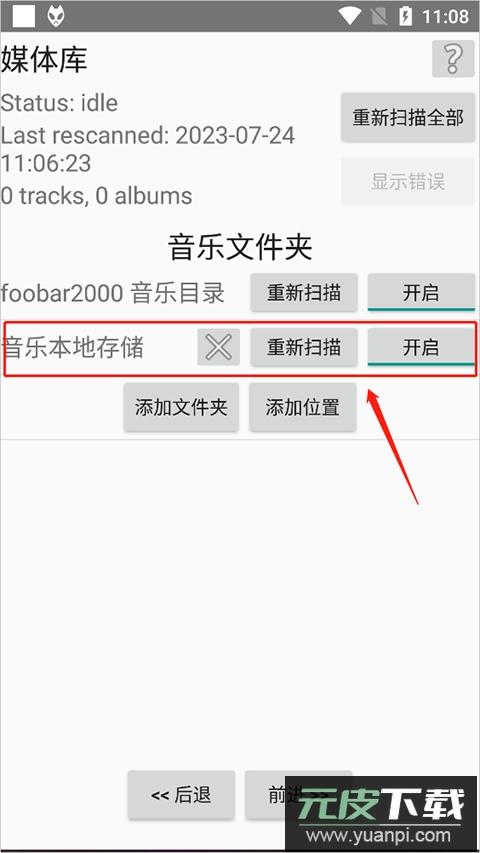Tap the 11:08 clock in status bar
Screen dimensions: 480x853
(x=445, y=17)
